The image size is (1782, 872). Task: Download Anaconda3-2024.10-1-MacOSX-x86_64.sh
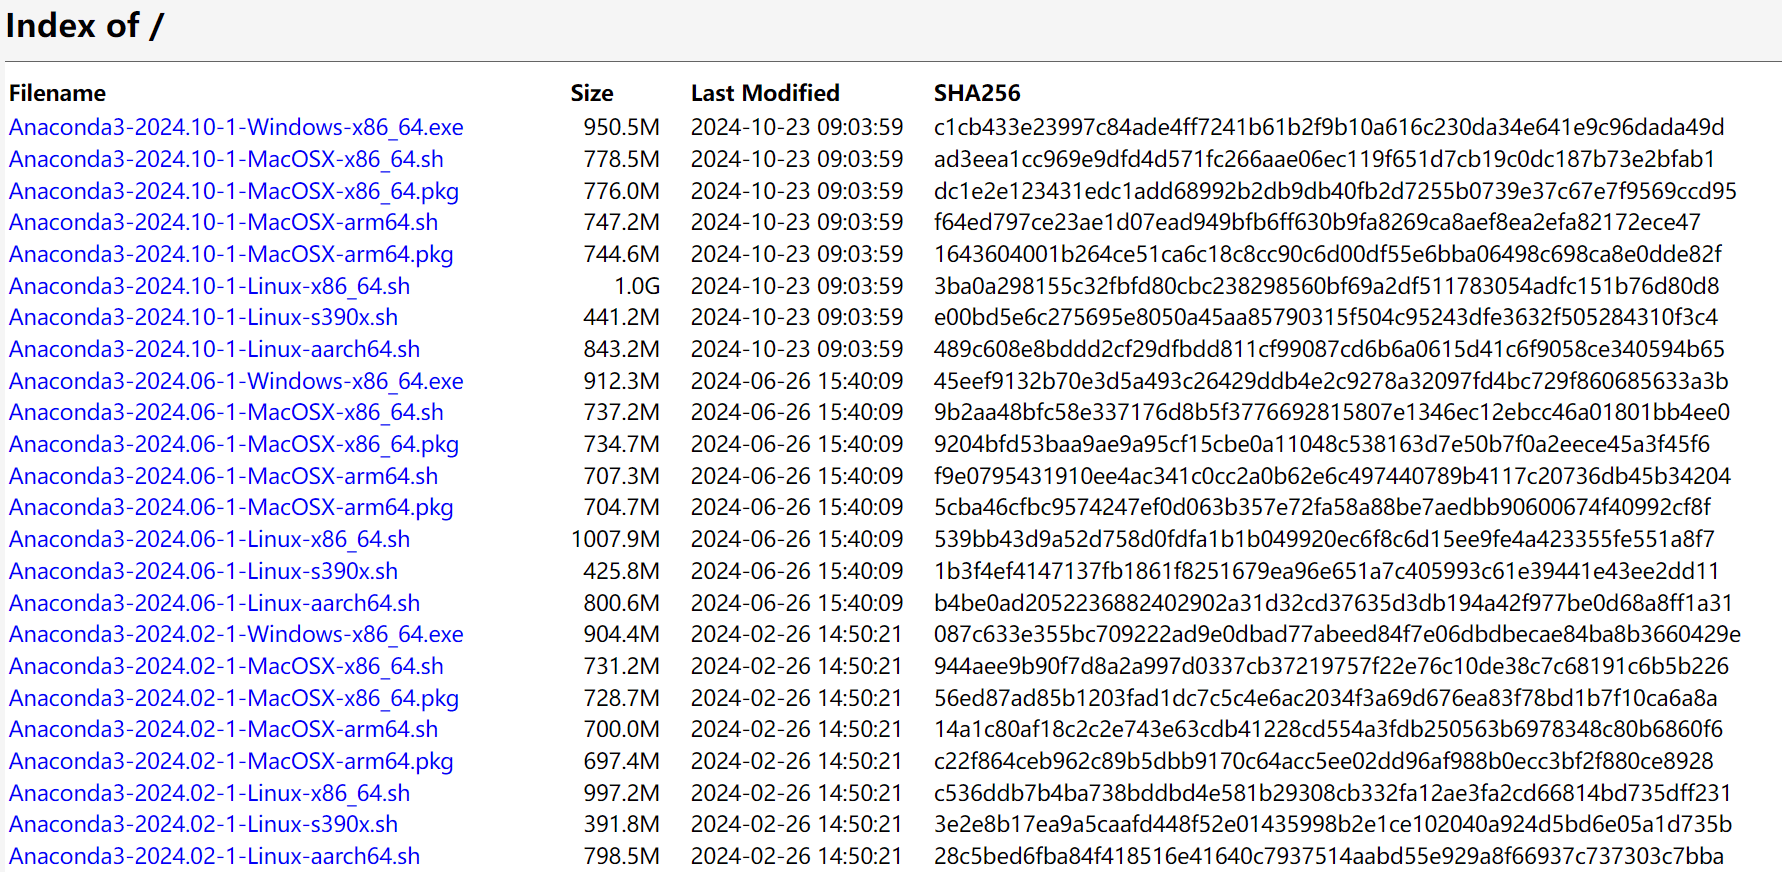pos(226,159)
